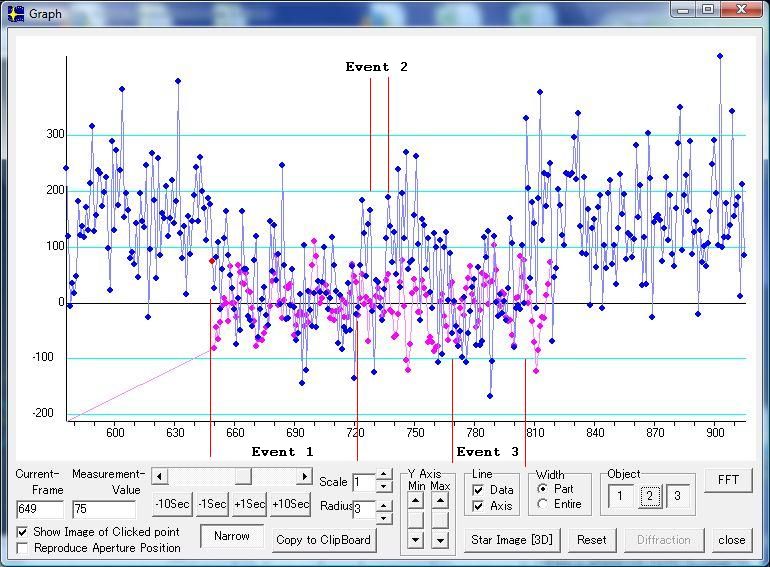Click Y Axis Min up arrow
This screenshot has height=567, width=770.
pos(415,501)
